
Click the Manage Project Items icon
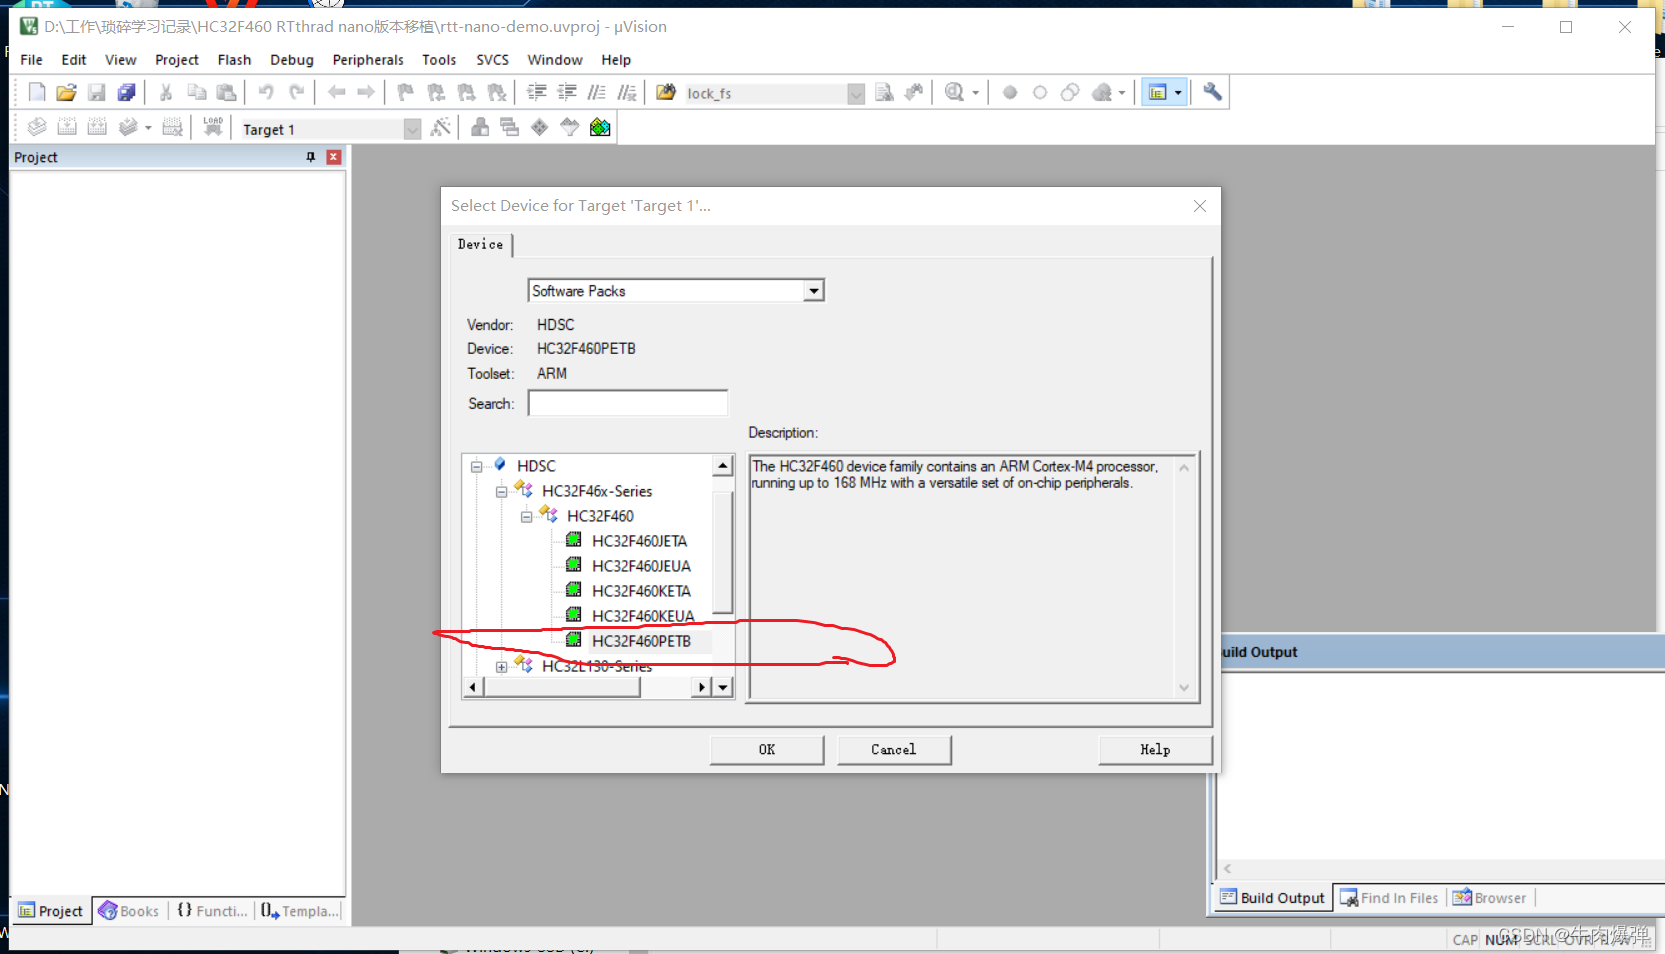pyautogui.click(x=480, y=127)
